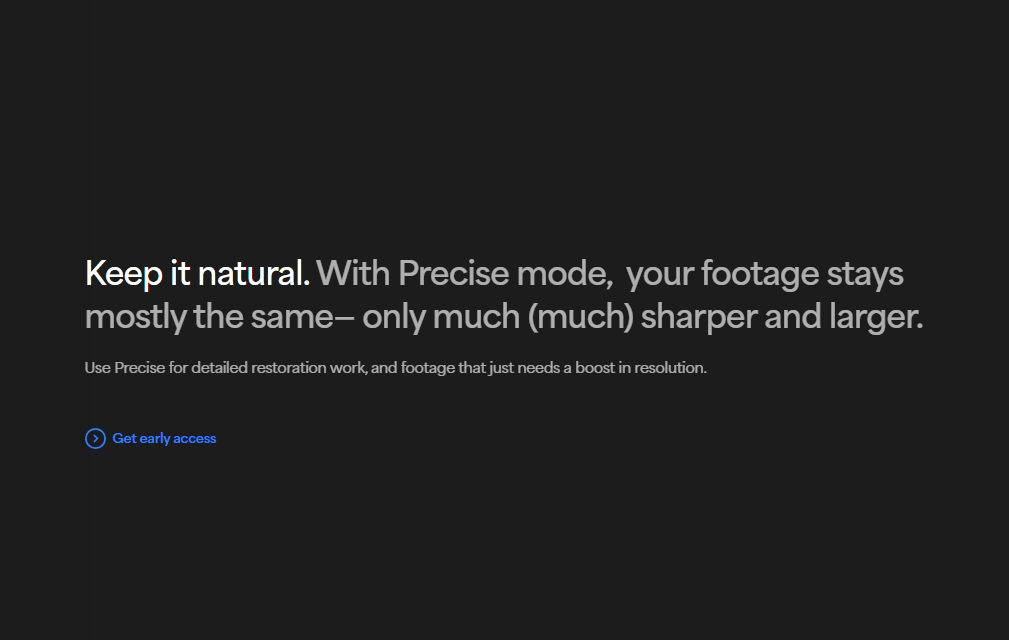Select the word 'larger.' in the heading

point(876,317)
